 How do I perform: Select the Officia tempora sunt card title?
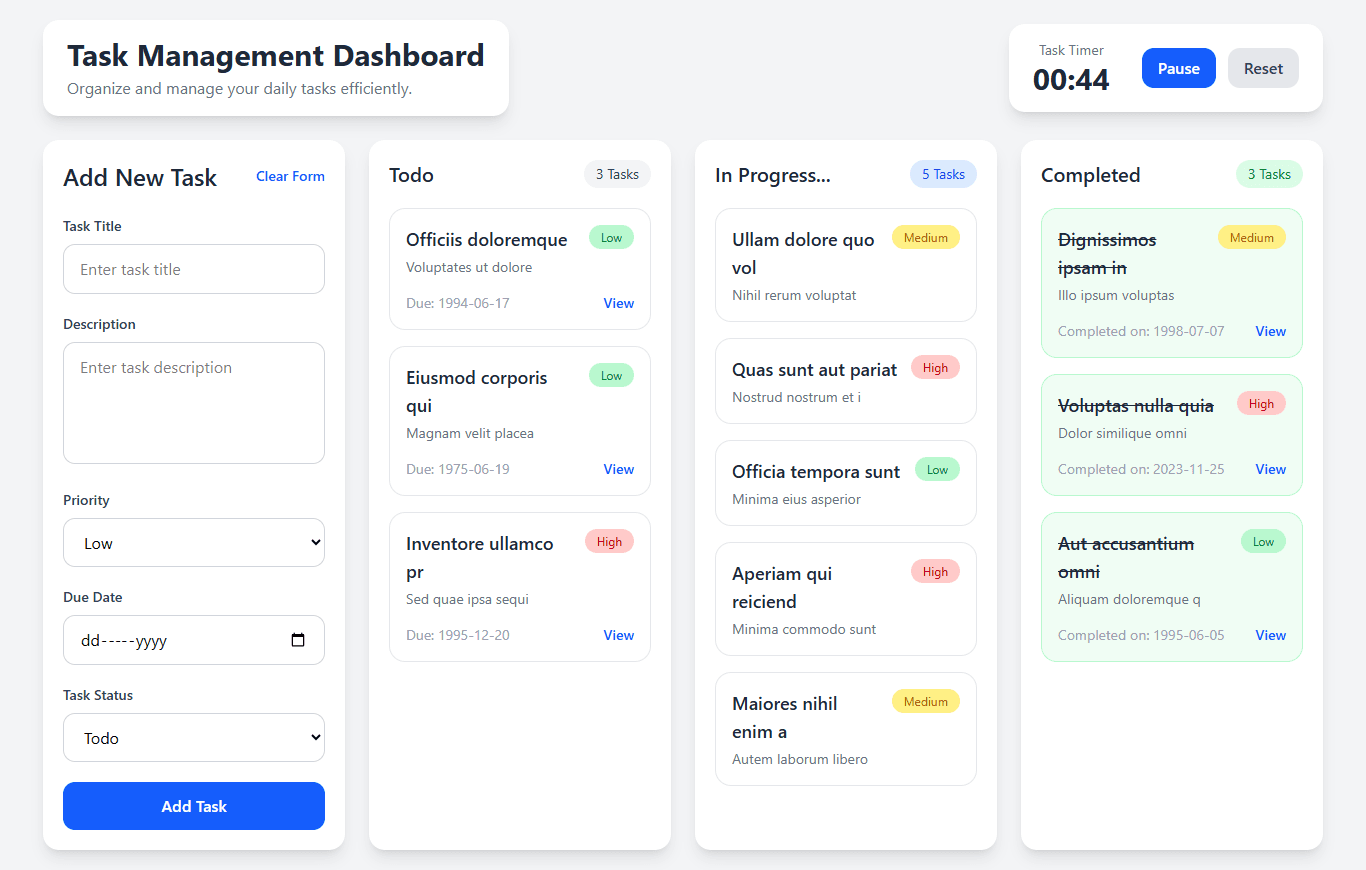click(816, 472)
